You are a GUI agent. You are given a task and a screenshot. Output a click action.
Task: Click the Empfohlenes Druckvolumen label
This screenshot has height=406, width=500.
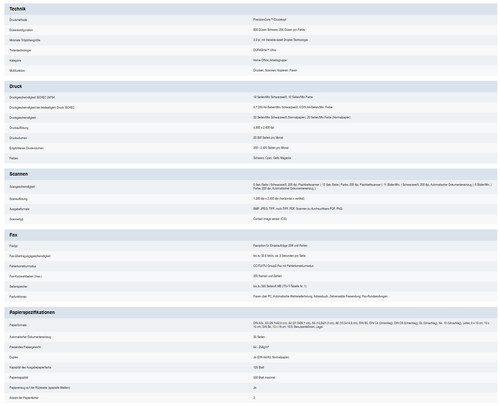click(x=26, y=148)
